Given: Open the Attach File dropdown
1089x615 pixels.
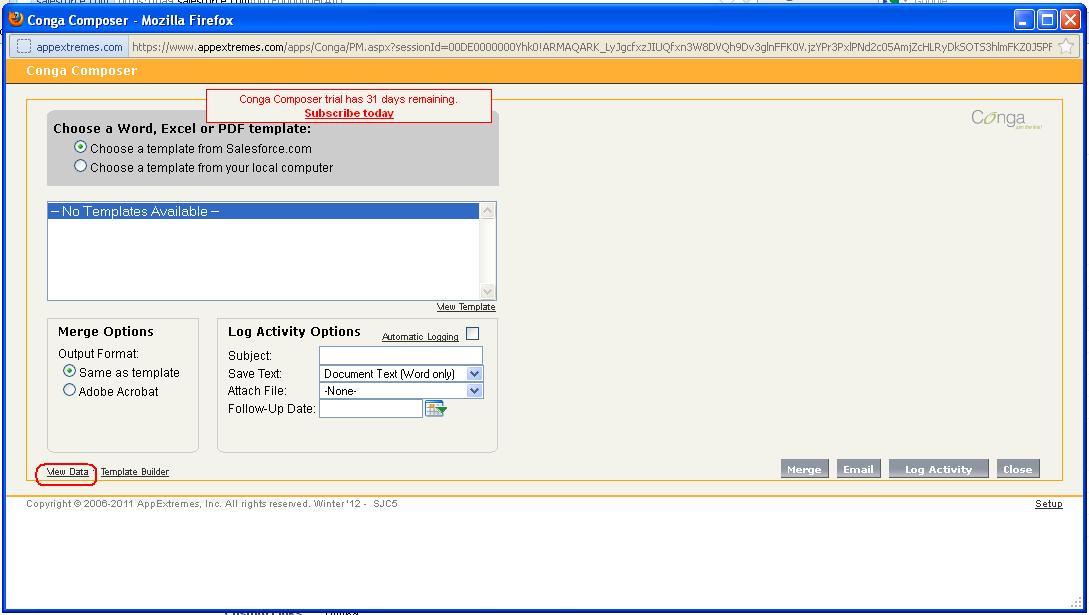Looking at the screenshot, I should 474,390.
